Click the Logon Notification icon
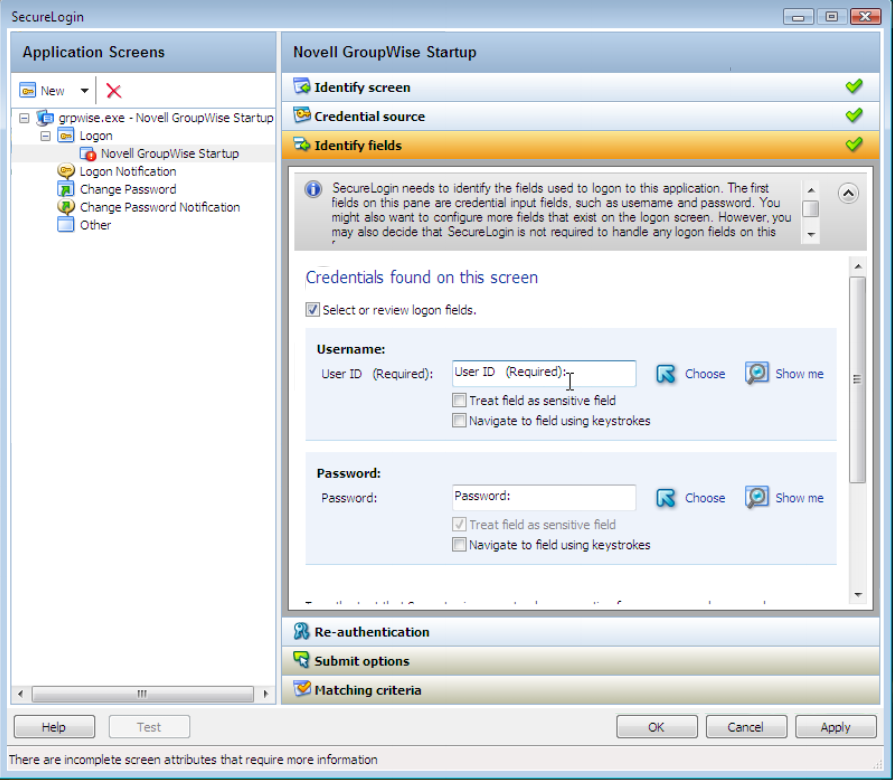 click(66, 171)
